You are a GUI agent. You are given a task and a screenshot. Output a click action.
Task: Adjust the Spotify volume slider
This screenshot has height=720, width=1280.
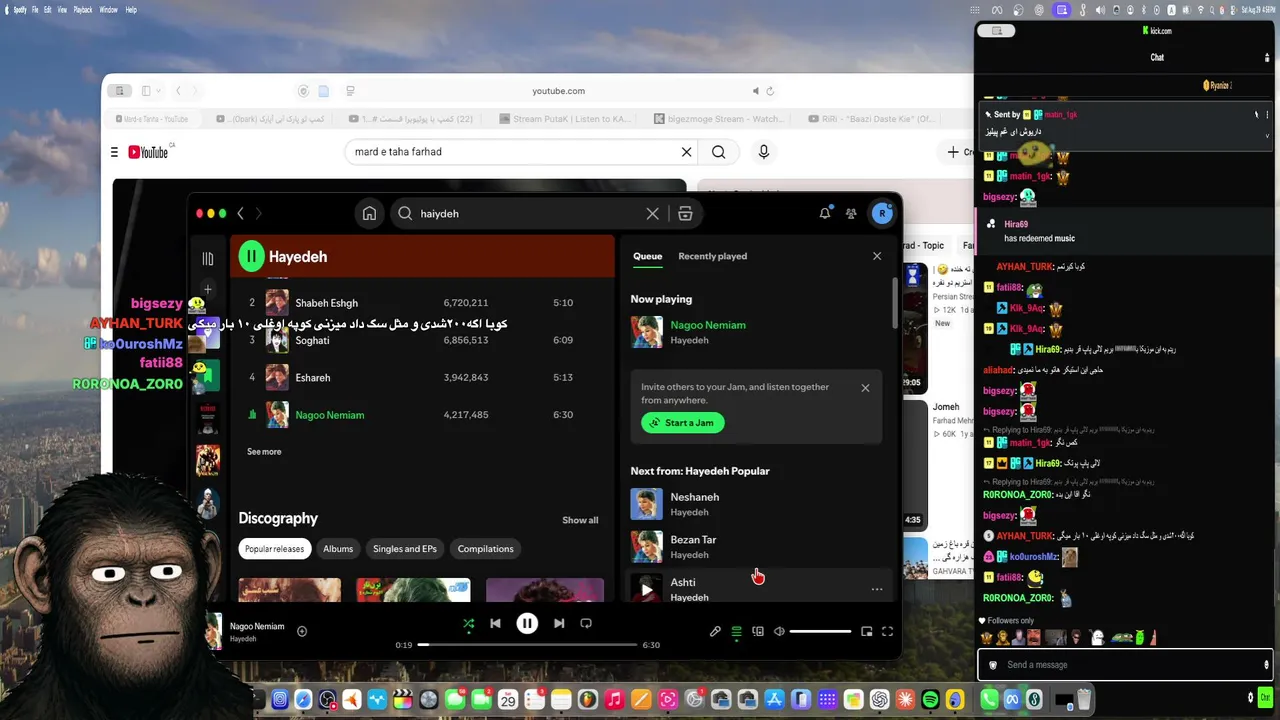pyautogui.click(x=821, y=631)
